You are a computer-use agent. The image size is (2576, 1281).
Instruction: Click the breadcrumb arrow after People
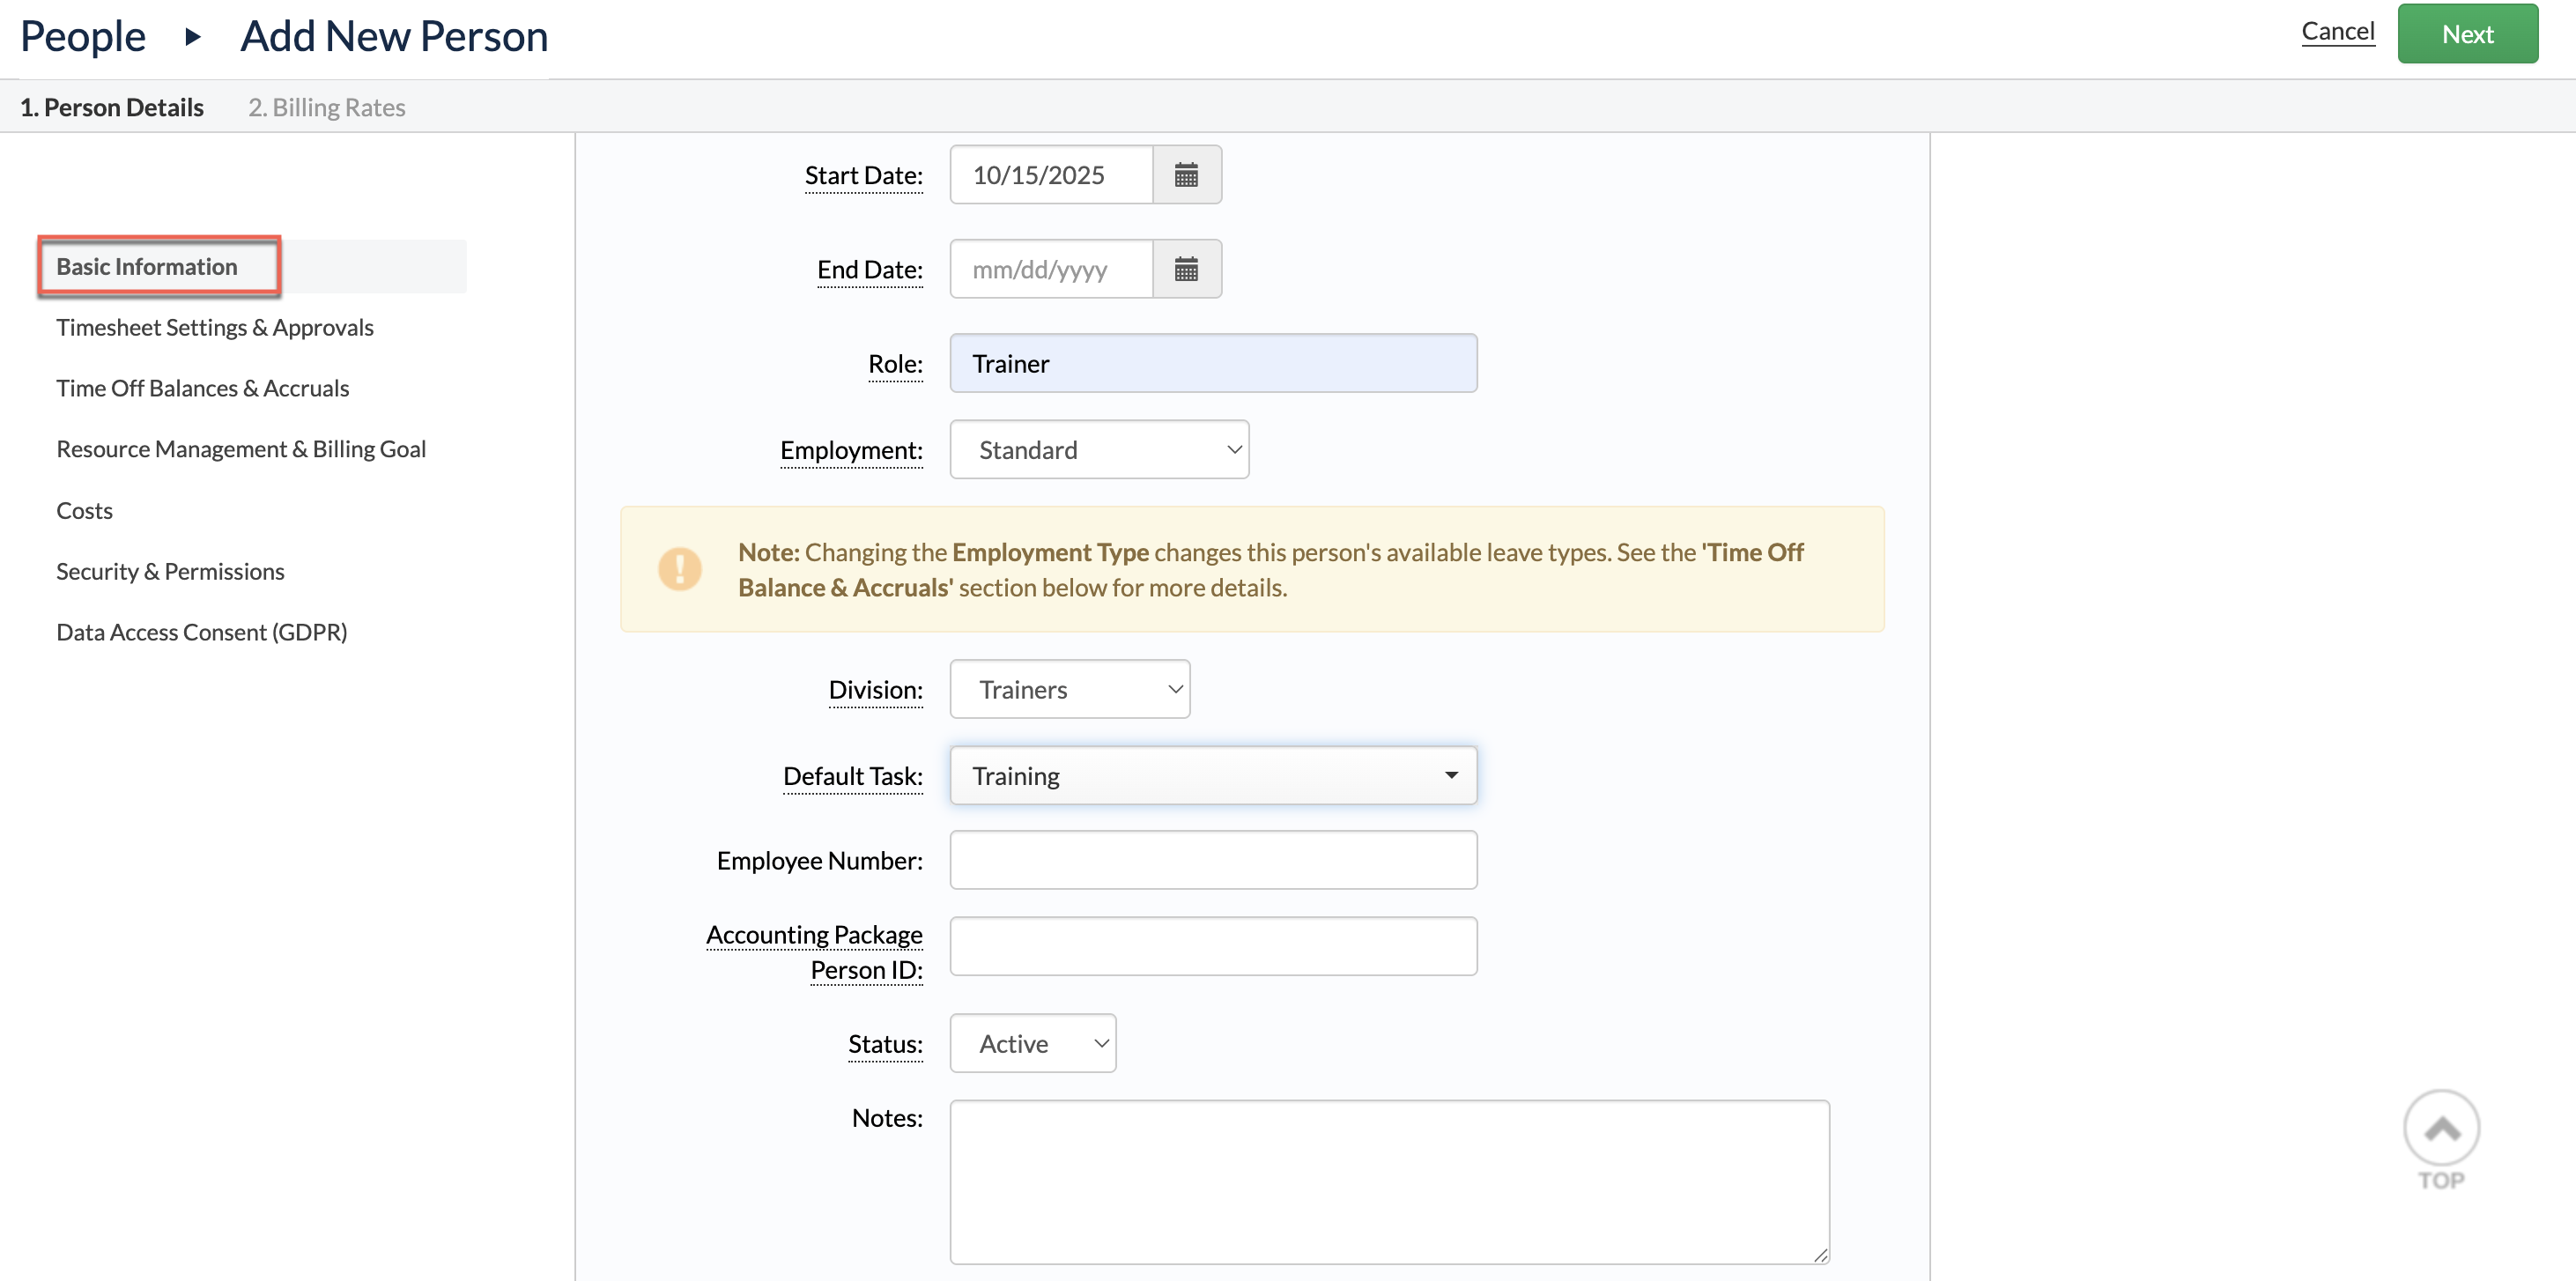[x=193, y=37]
